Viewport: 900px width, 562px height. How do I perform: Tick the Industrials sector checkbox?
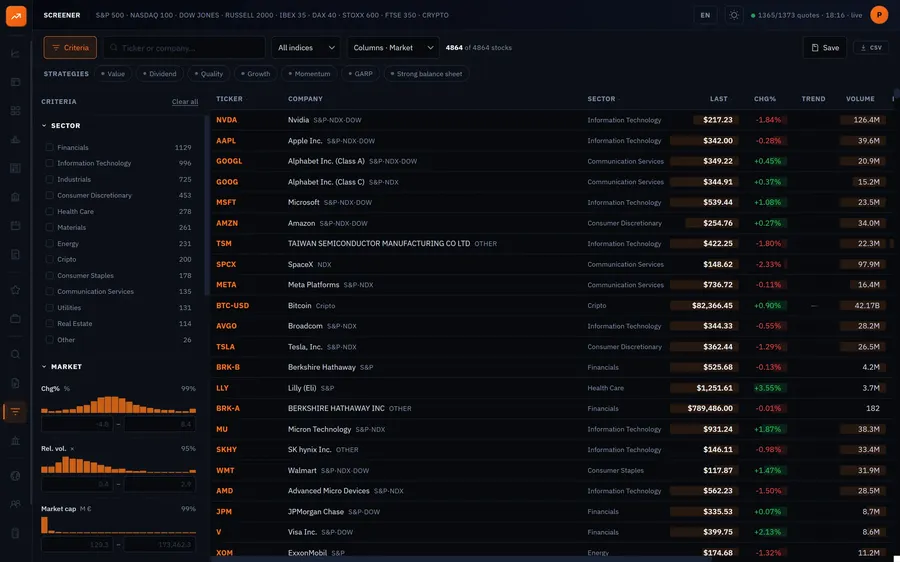(49, 179)
